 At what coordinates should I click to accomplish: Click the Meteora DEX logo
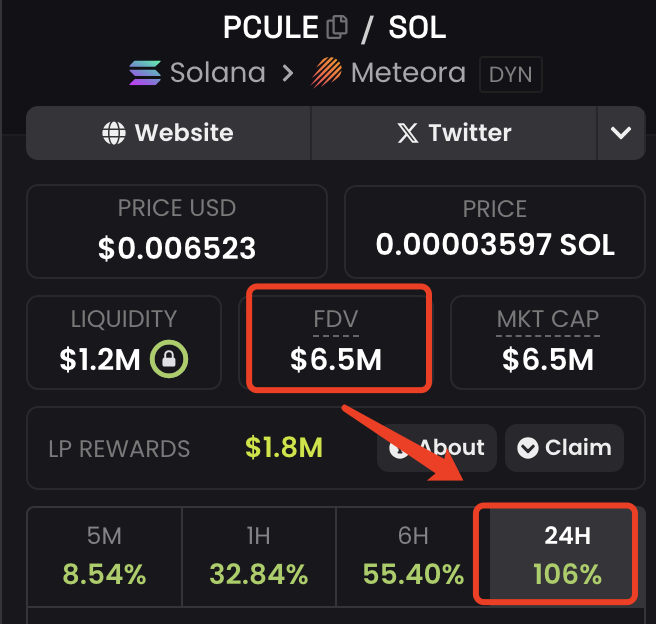326,72
